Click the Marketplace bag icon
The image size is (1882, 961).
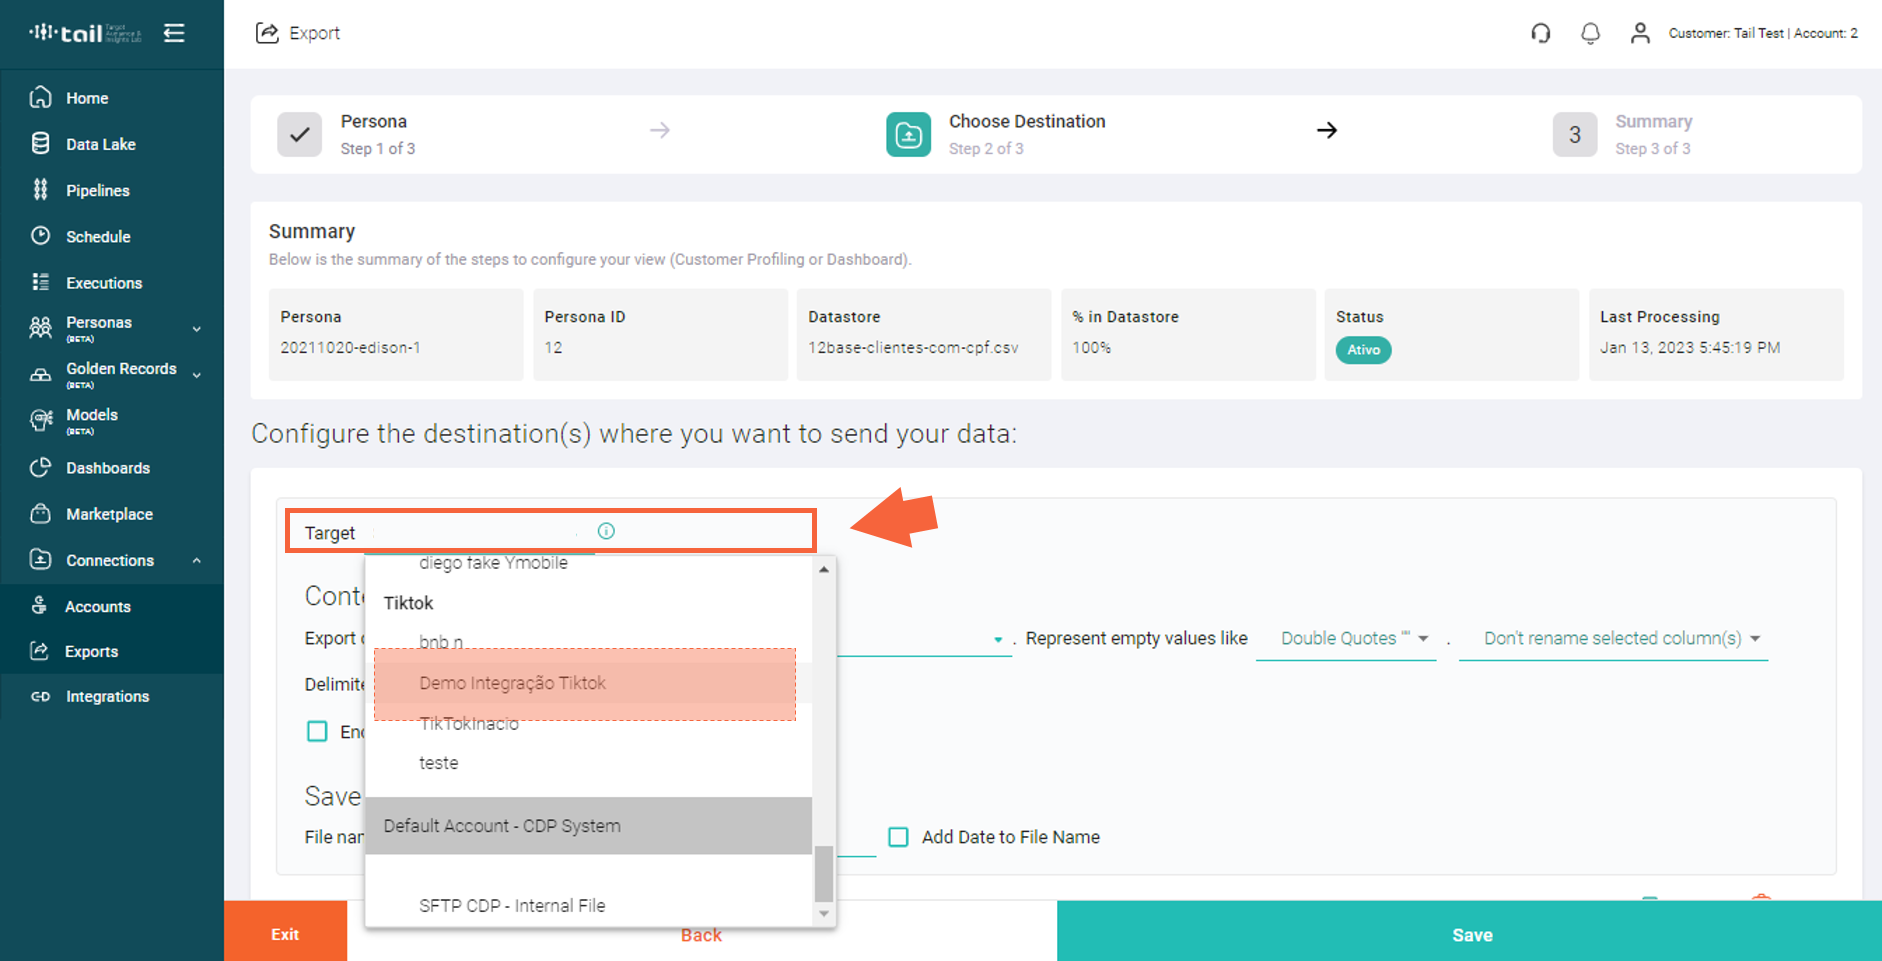coord(40,514)
